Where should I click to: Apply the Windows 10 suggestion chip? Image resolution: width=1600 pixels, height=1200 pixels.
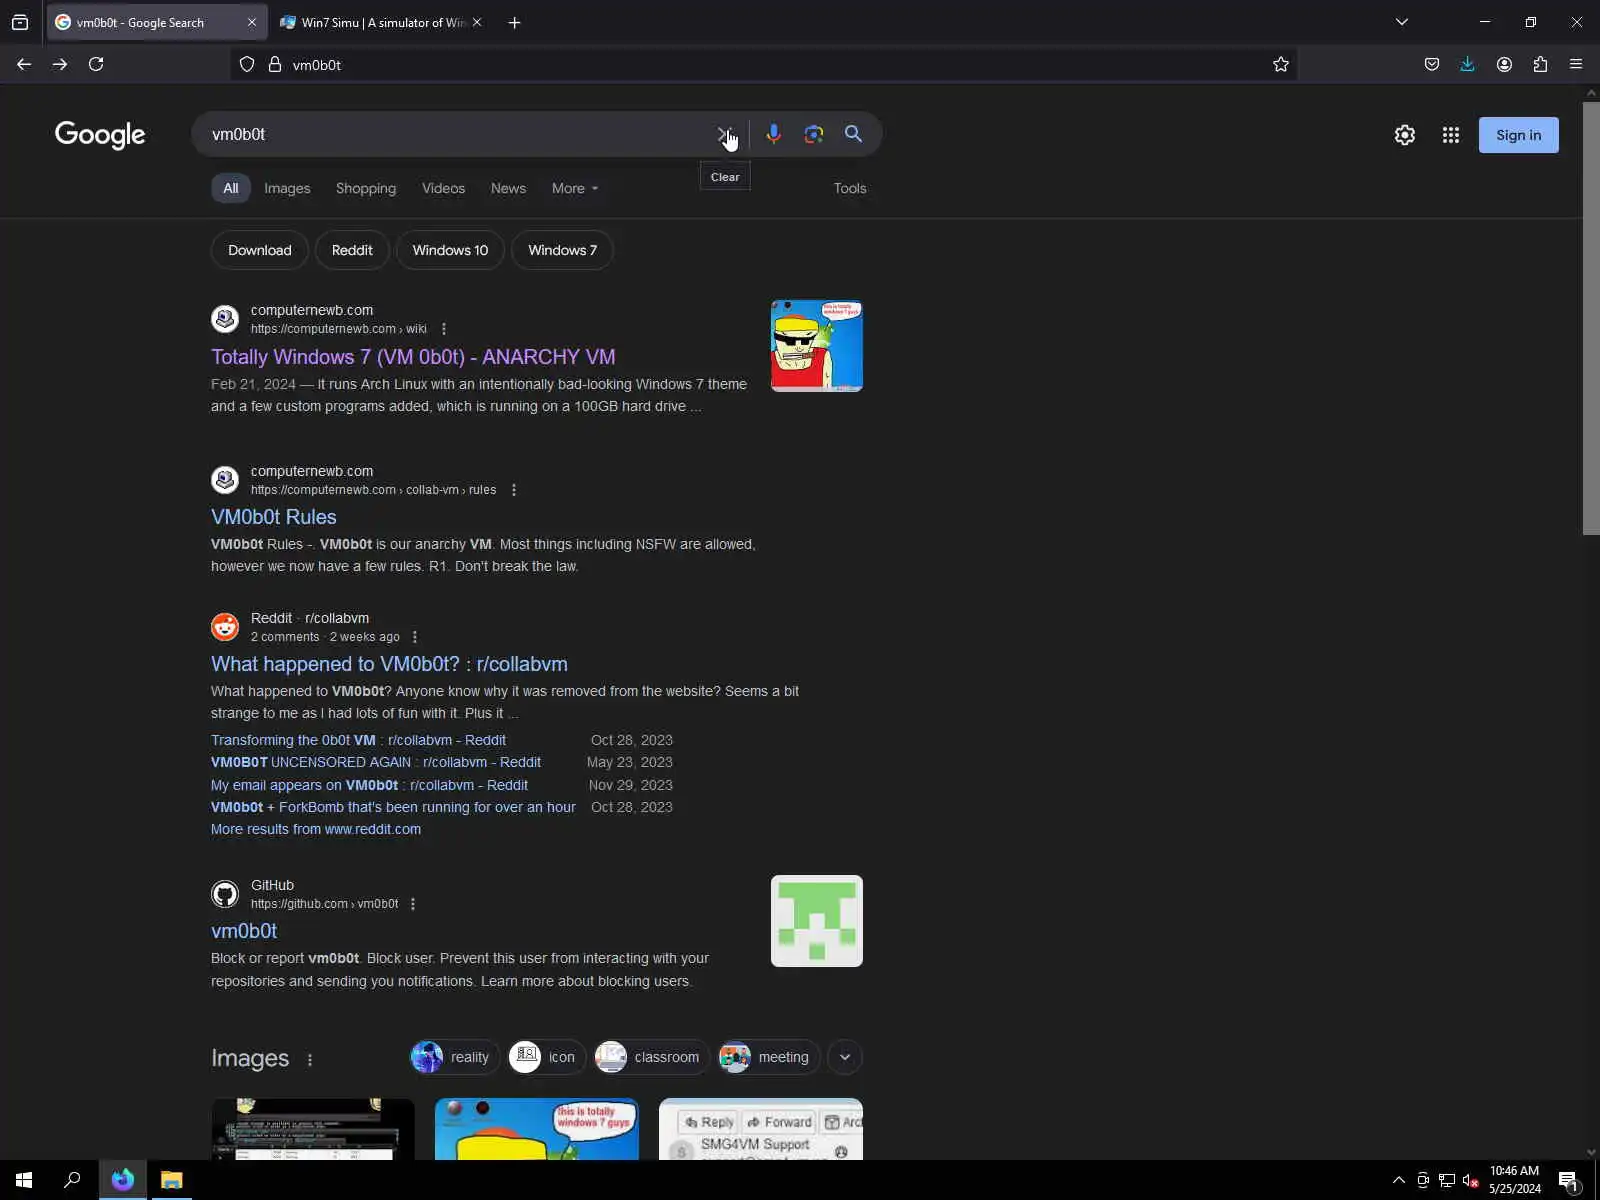(450, 250)
